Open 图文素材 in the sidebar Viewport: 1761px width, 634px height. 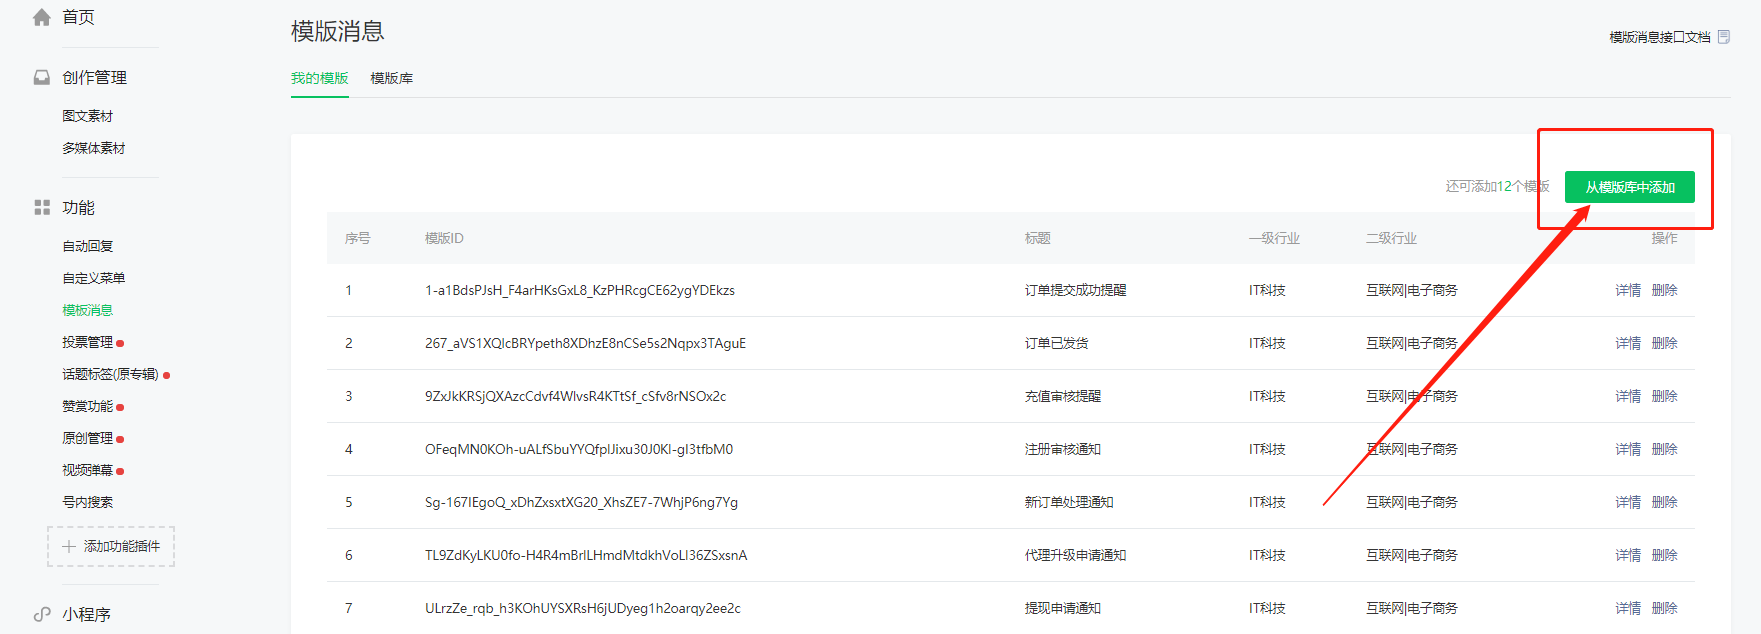[x=87, y=116]
